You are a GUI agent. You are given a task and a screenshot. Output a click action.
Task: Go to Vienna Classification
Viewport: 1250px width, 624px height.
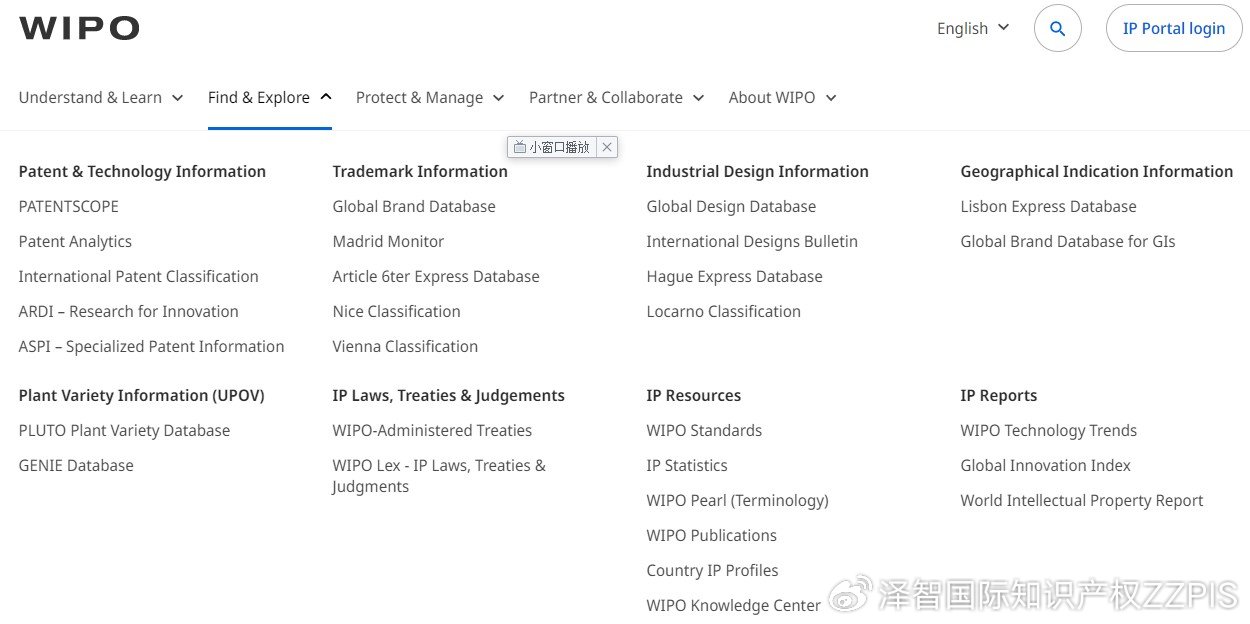tap(405, 346)
